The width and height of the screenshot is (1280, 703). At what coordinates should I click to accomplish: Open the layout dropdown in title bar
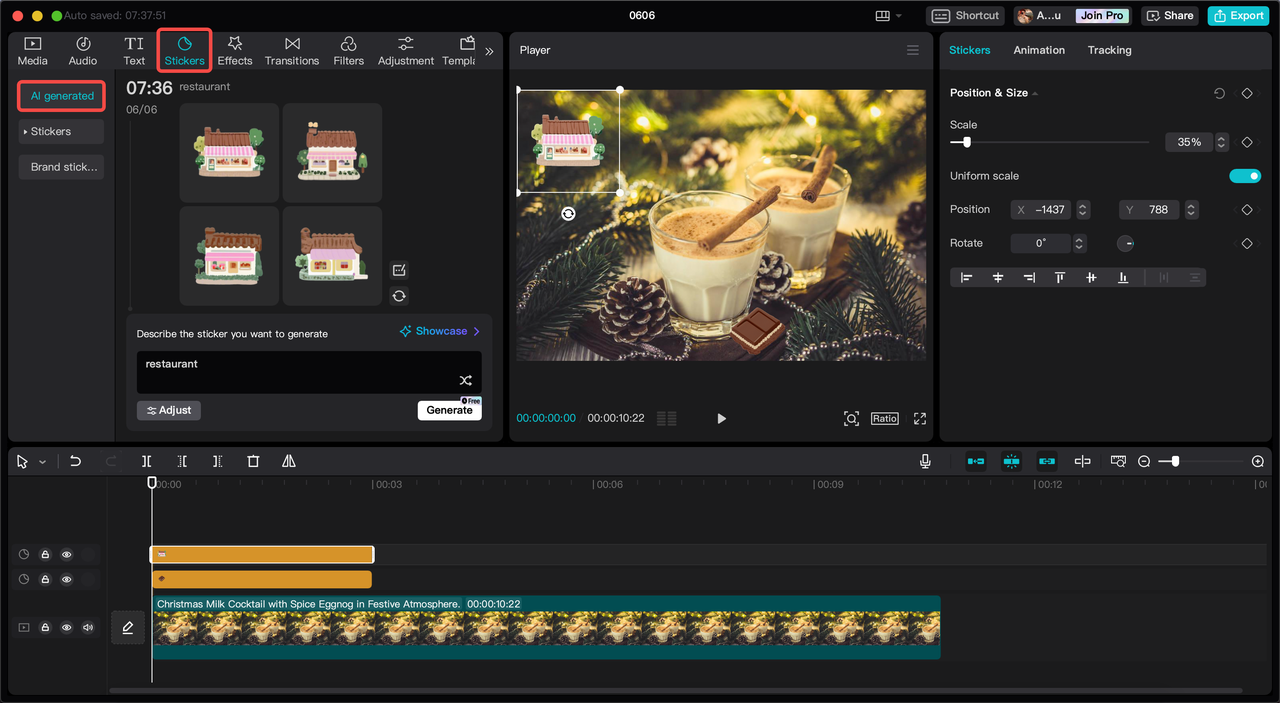(888, 15)
